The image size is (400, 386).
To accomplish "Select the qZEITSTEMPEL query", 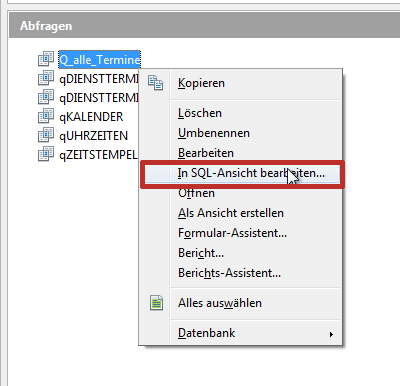I will pyautogui.click(x=98, y=155).
